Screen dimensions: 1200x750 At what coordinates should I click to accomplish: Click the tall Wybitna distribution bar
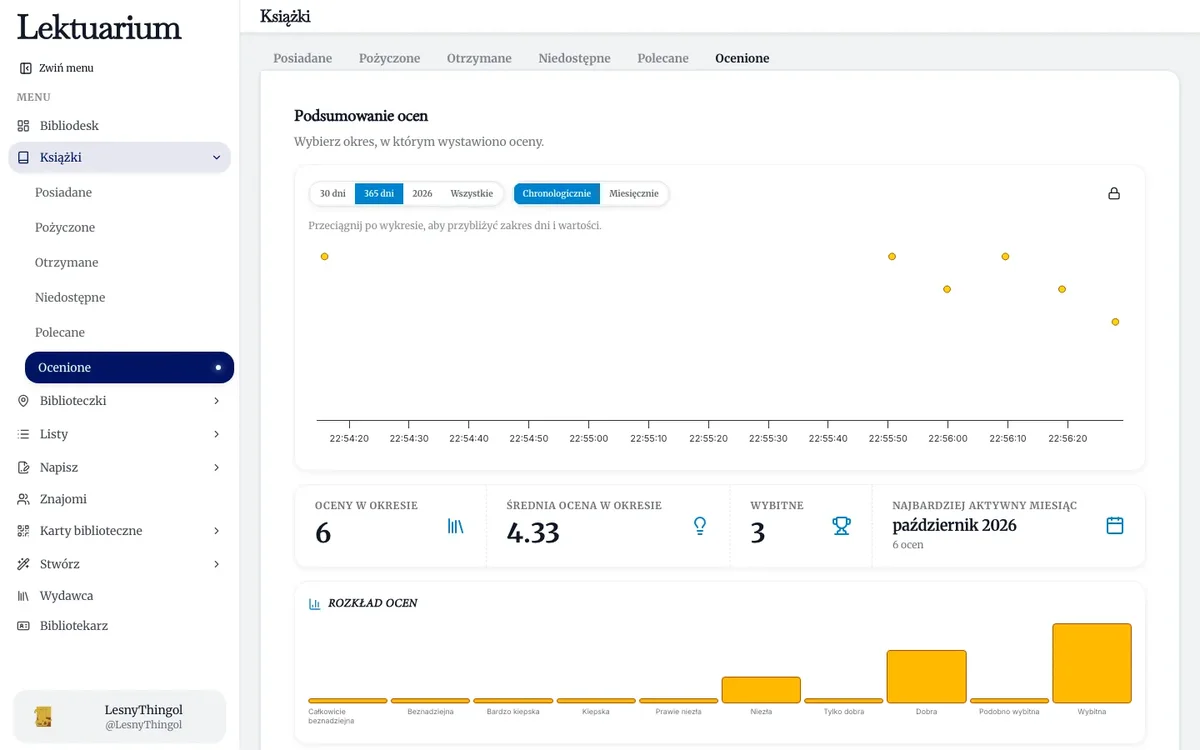coord(1092,663)
